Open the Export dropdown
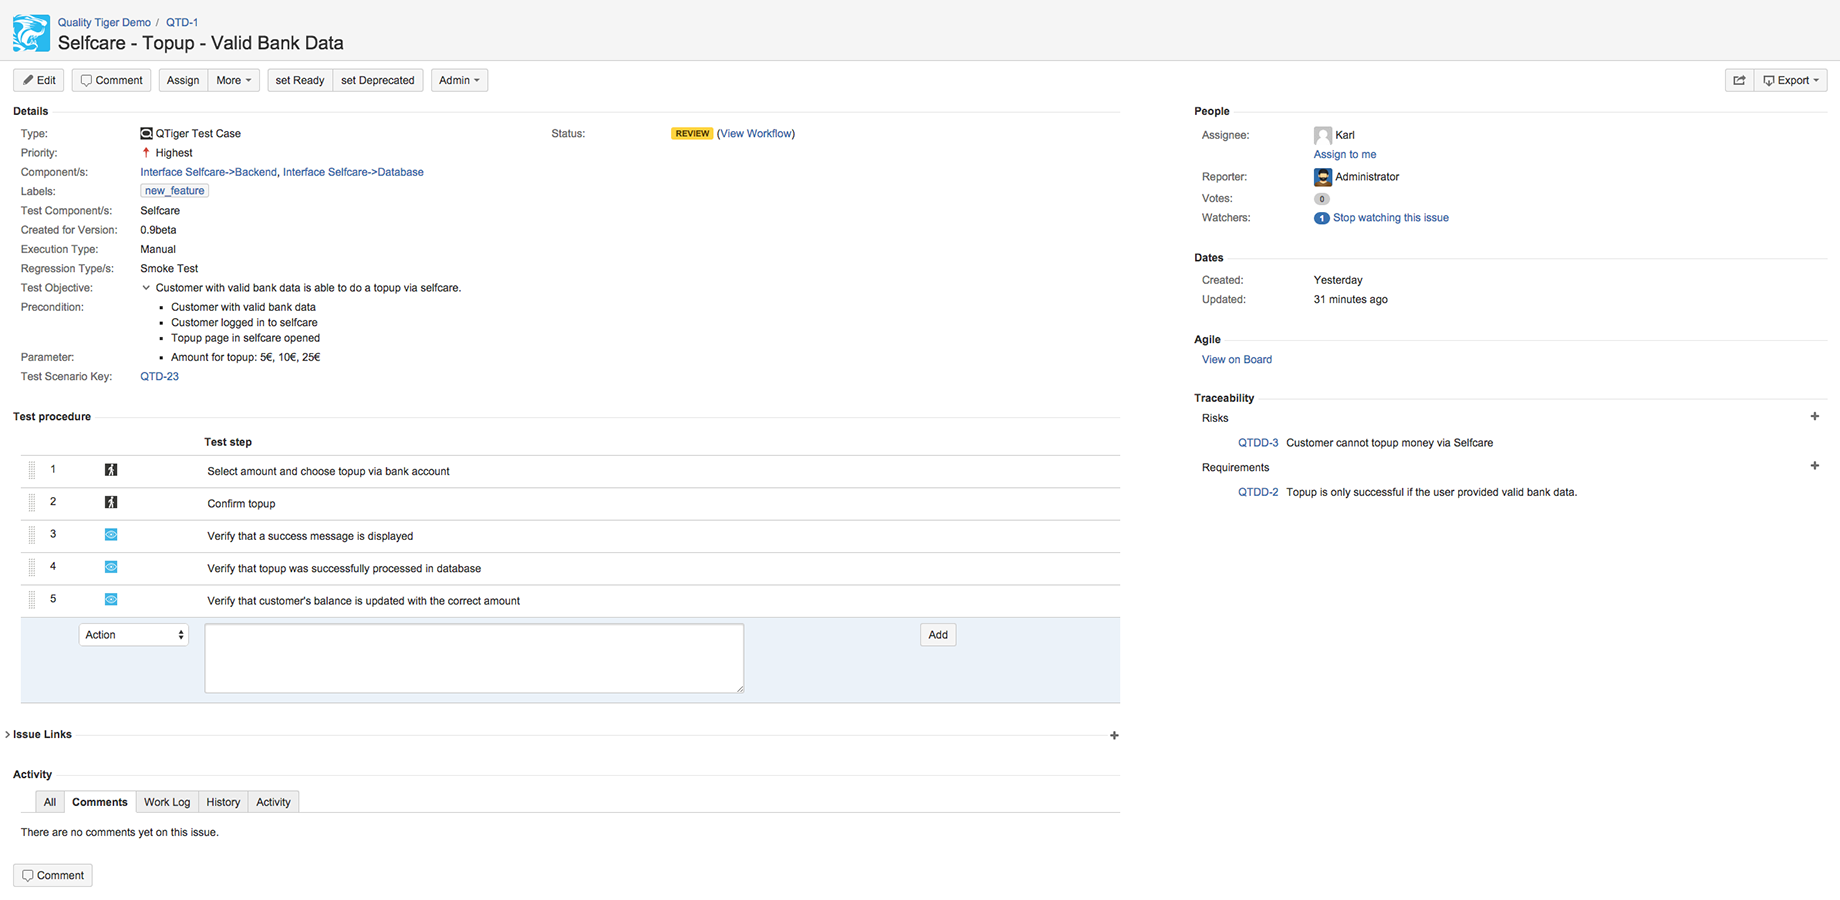 coord(1790,81)
